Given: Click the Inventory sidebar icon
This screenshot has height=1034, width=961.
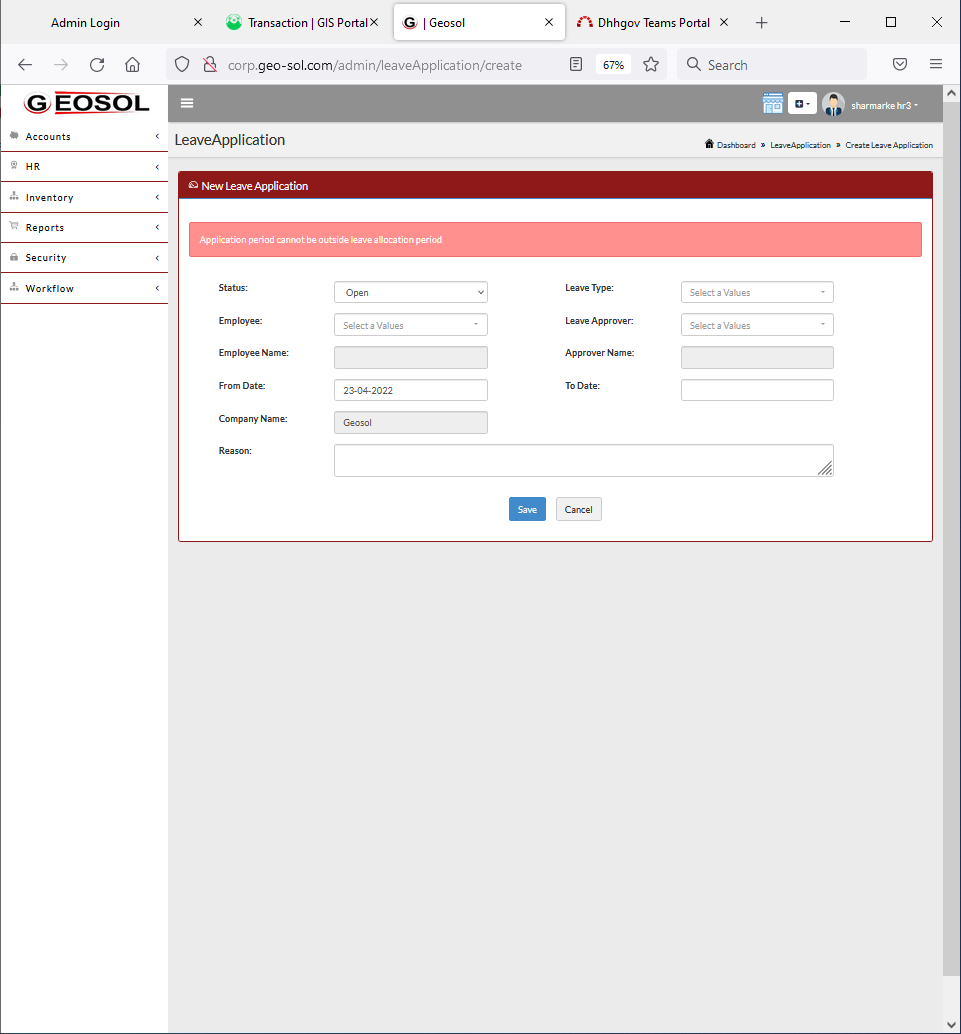Looking at the screenshot, I should (x=14, y=197).
